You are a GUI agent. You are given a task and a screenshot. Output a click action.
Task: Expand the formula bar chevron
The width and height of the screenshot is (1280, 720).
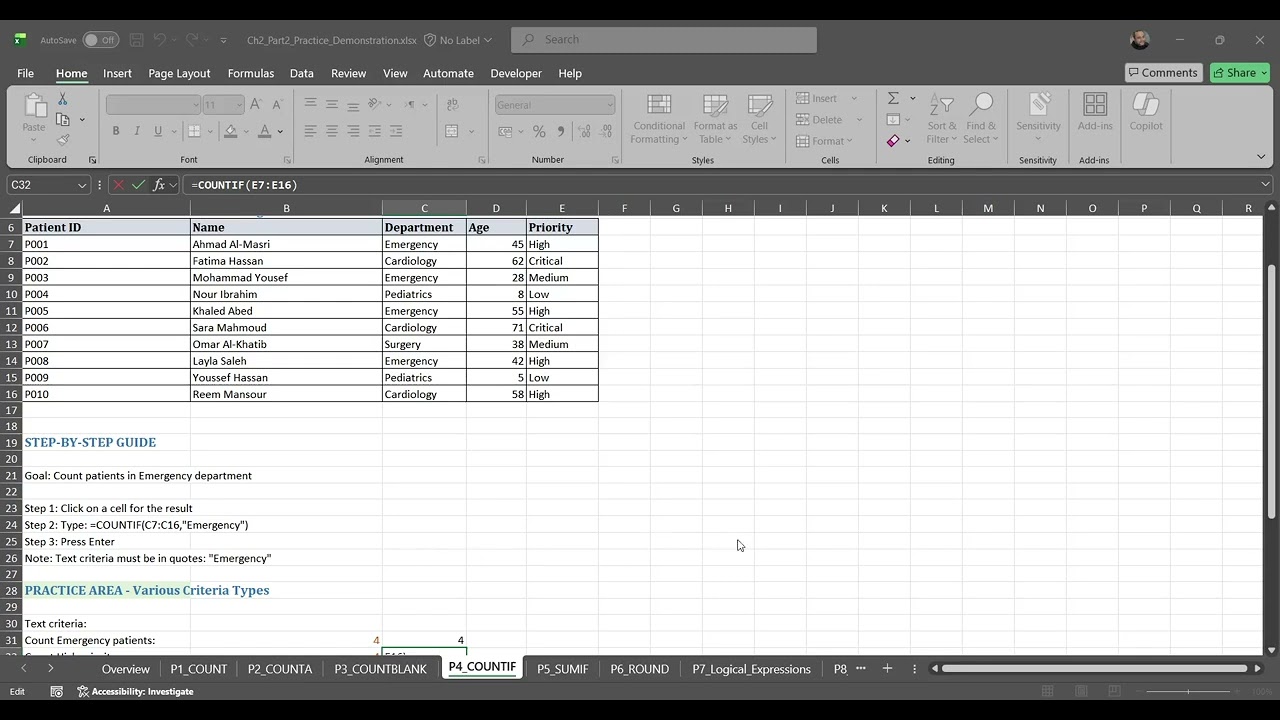coord(1265,185)
